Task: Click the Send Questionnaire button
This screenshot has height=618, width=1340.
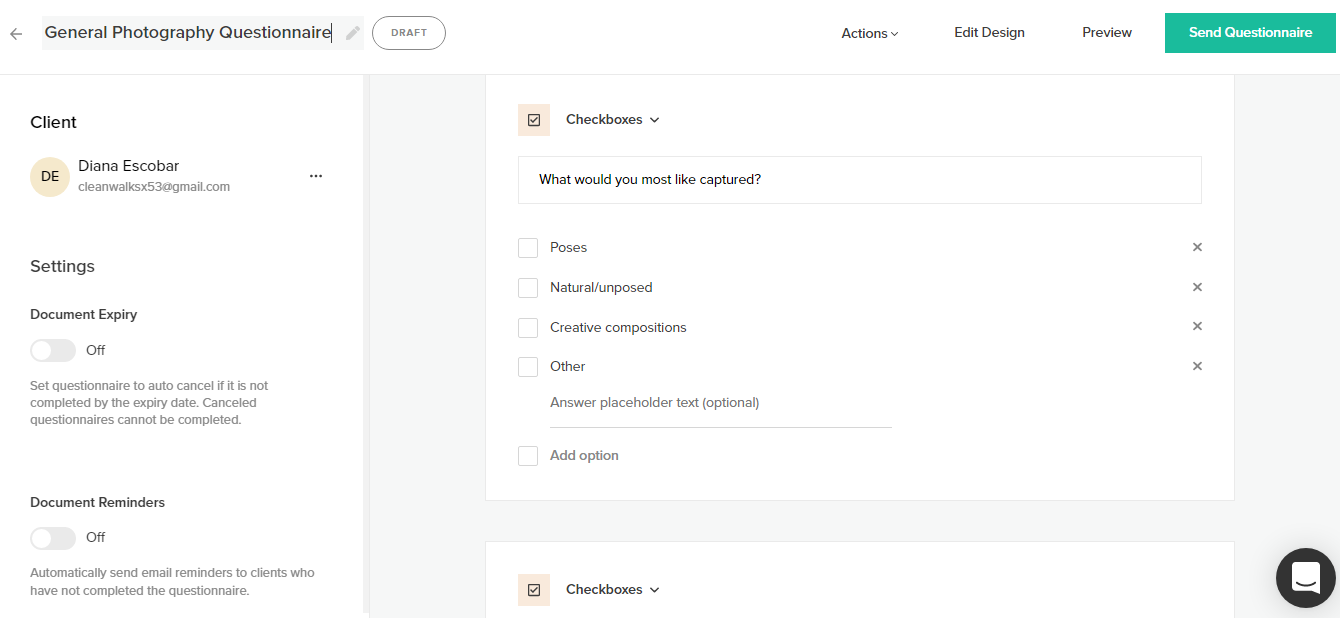Action: pyautogui.click(x=1250, y=33)
